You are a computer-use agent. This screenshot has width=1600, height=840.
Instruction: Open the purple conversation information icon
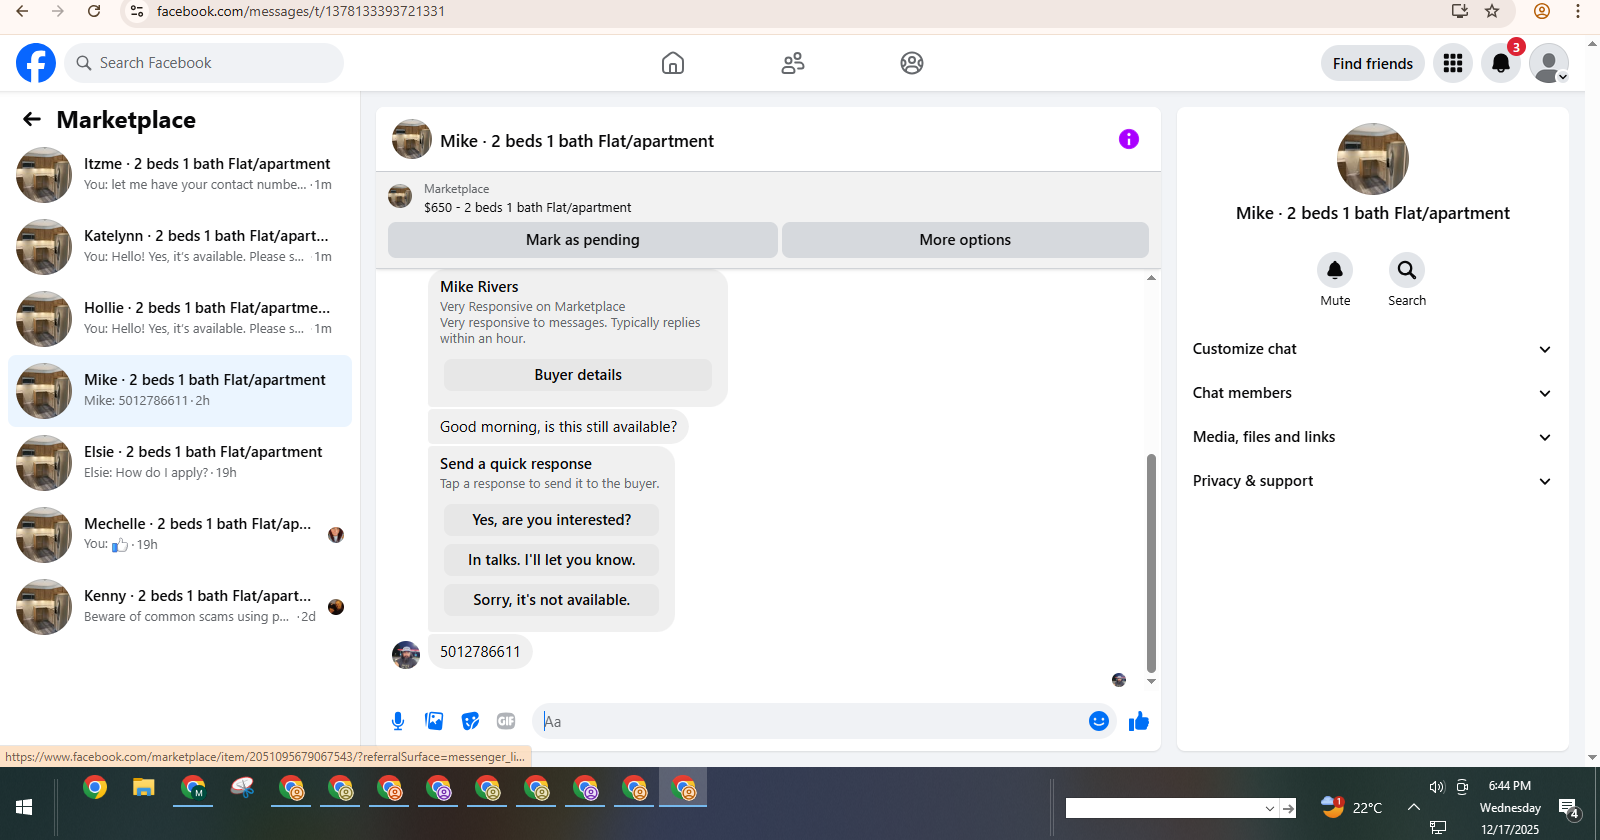[1129, 139]
